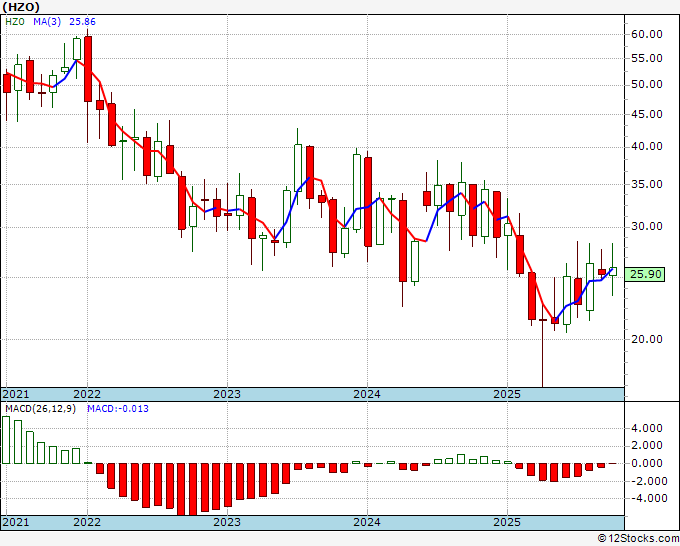Click the 2.000 MACD axis label
Viewport: 680px width, 546px height.
pos(647,446)
